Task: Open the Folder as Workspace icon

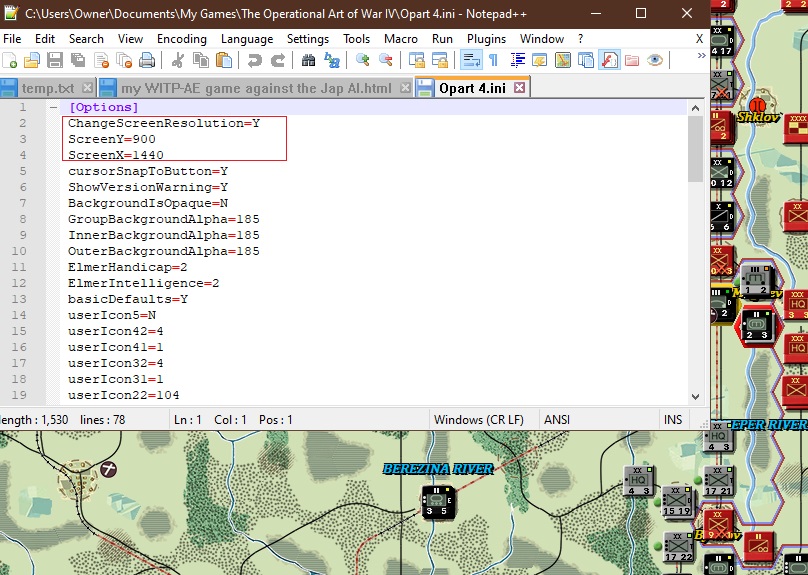Action: (x=632, y=60)
